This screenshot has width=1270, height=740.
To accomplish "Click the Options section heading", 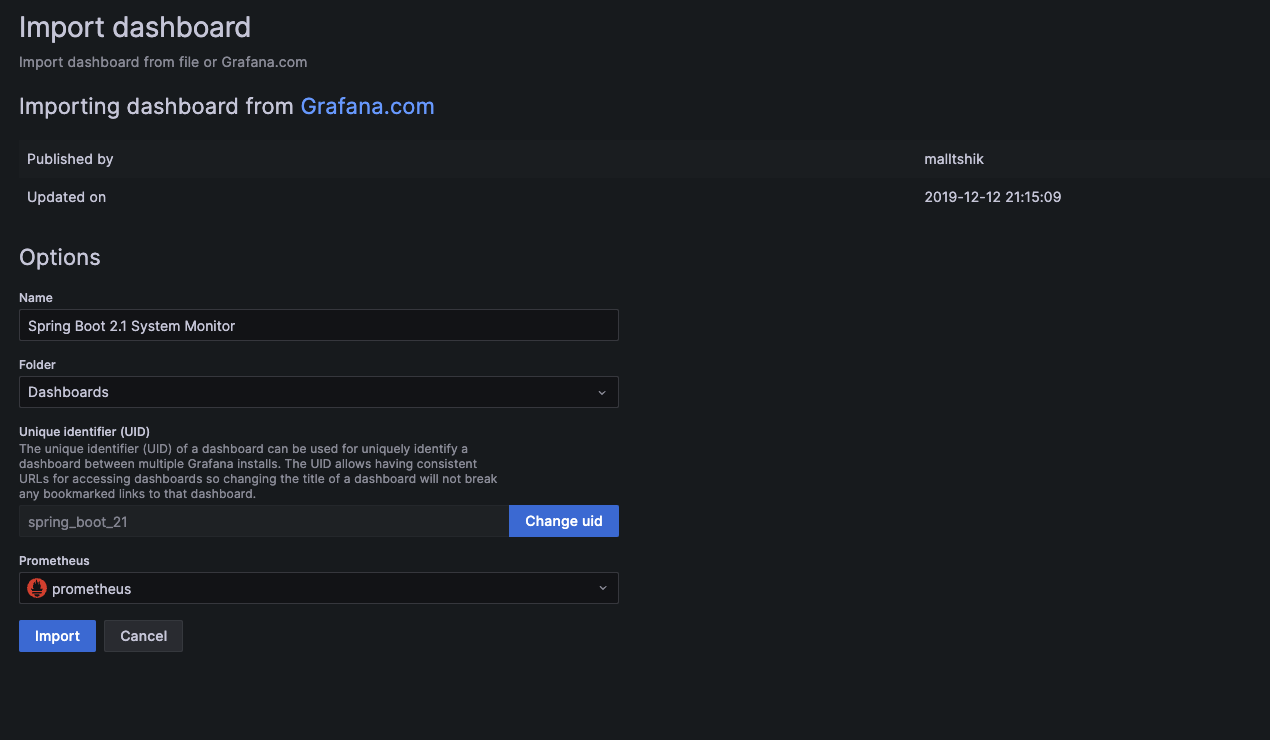I will tap(60, 257).
